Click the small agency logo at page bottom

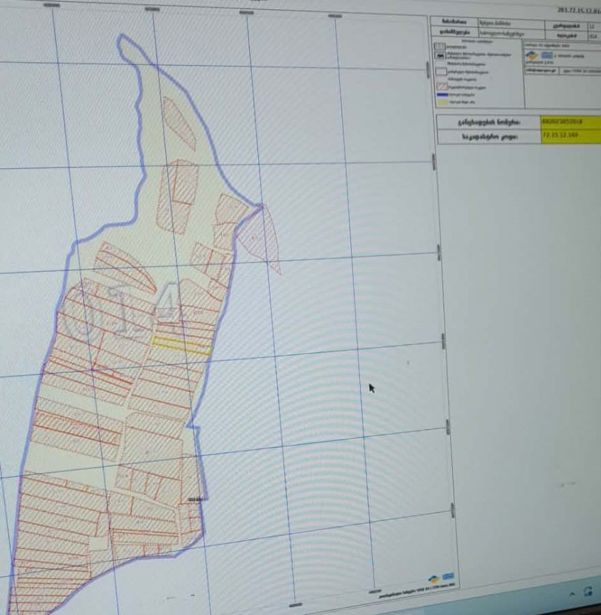(x=434, y=578)
